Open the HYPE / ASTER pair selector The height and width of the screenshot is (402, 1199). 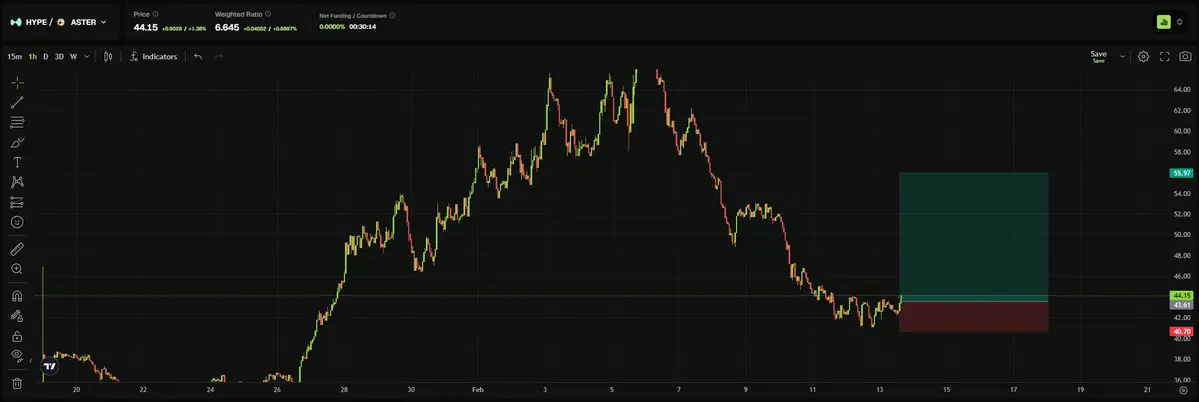point(59,22)
